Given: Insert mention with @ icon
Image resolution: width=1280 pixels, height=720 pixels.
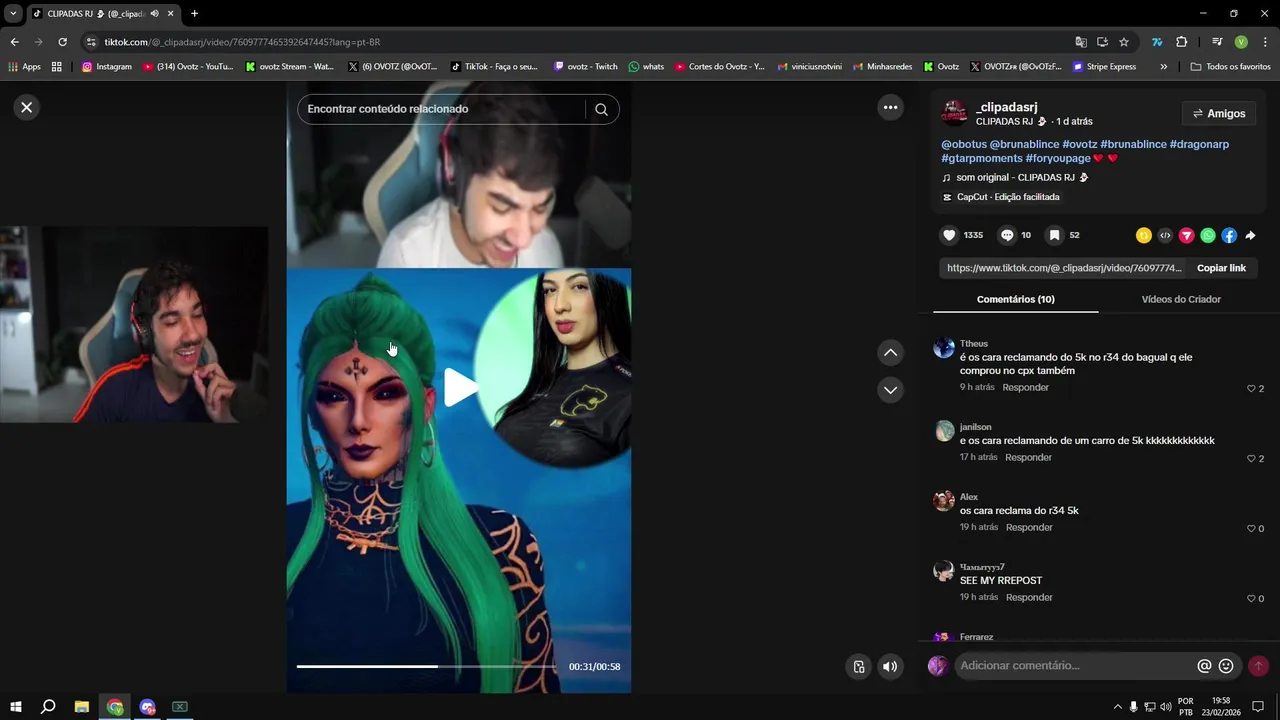Looking at the screenshot, I should point(1204,666).
